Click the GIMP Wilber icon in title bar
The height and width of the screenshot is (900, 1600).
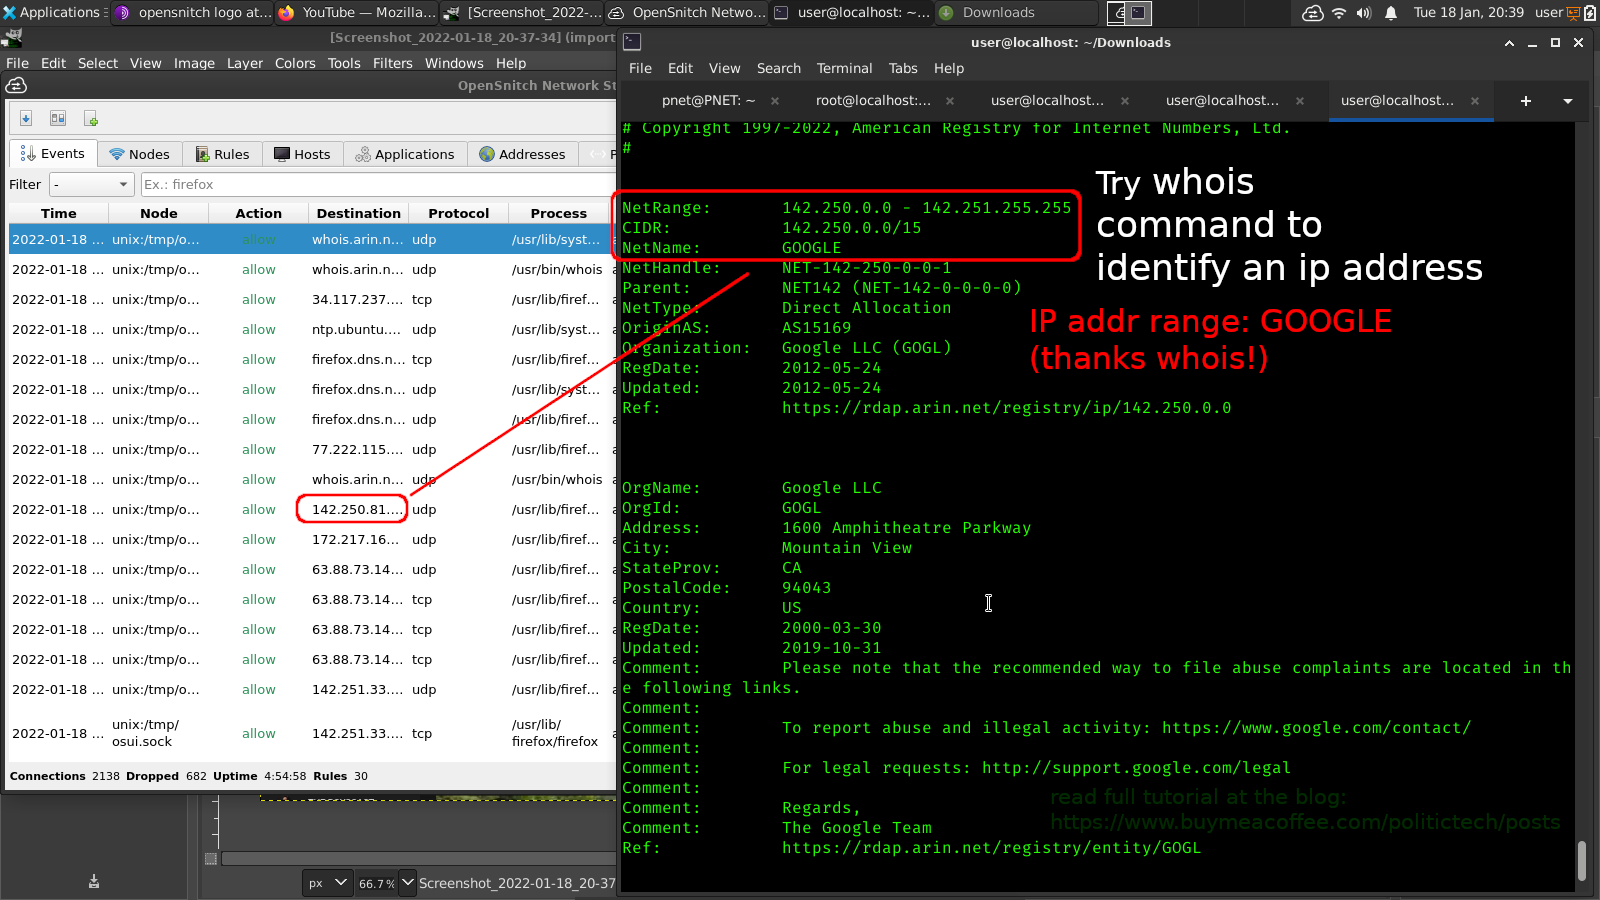(12, 38)
